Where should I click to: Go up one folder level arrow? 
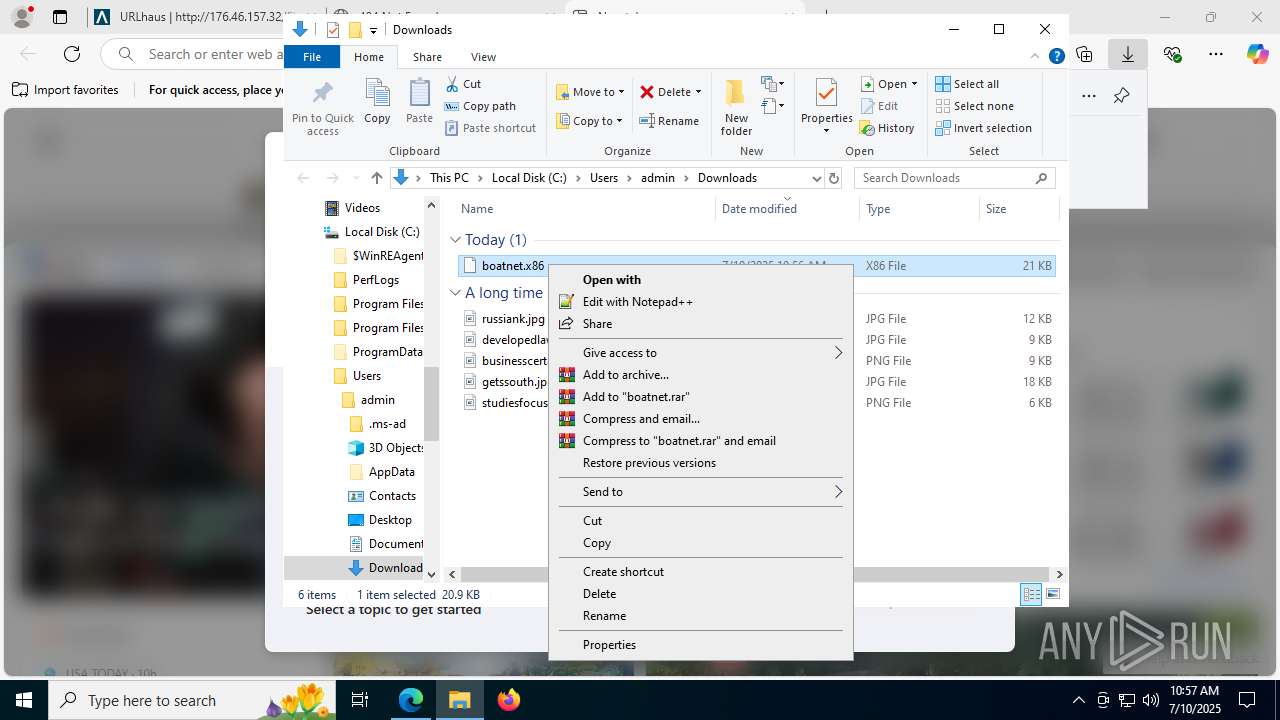[376, 178]
